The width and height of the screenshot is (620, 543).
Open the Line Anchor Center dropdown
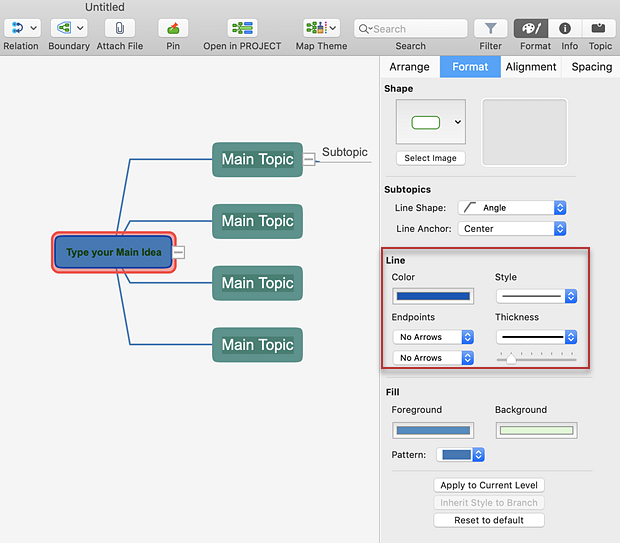tap(512, 229)
